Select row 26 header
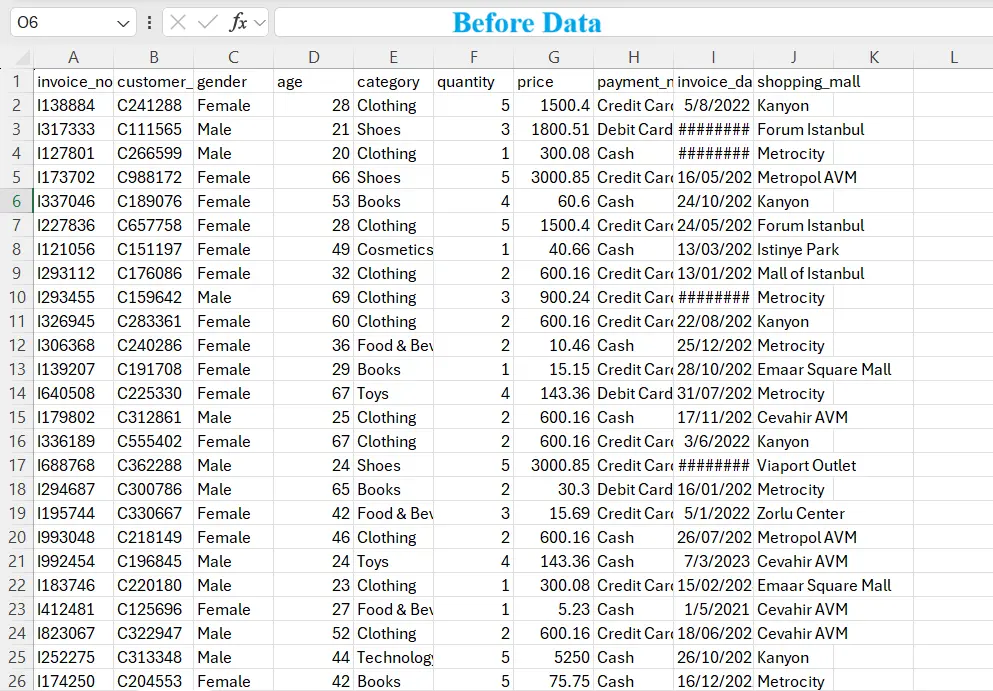The image size is (993, 691). point(16,681)
